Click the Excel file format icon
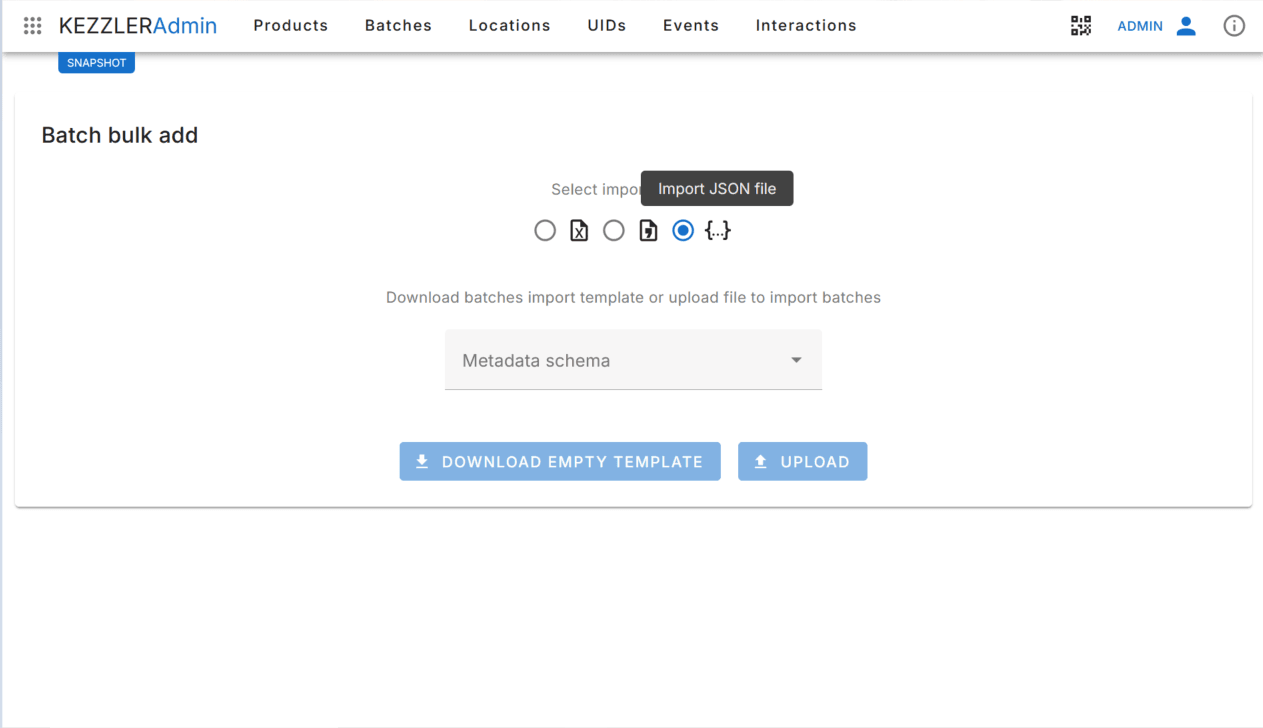This screenshot has height=728, width=1263. [x=579, y=231]
